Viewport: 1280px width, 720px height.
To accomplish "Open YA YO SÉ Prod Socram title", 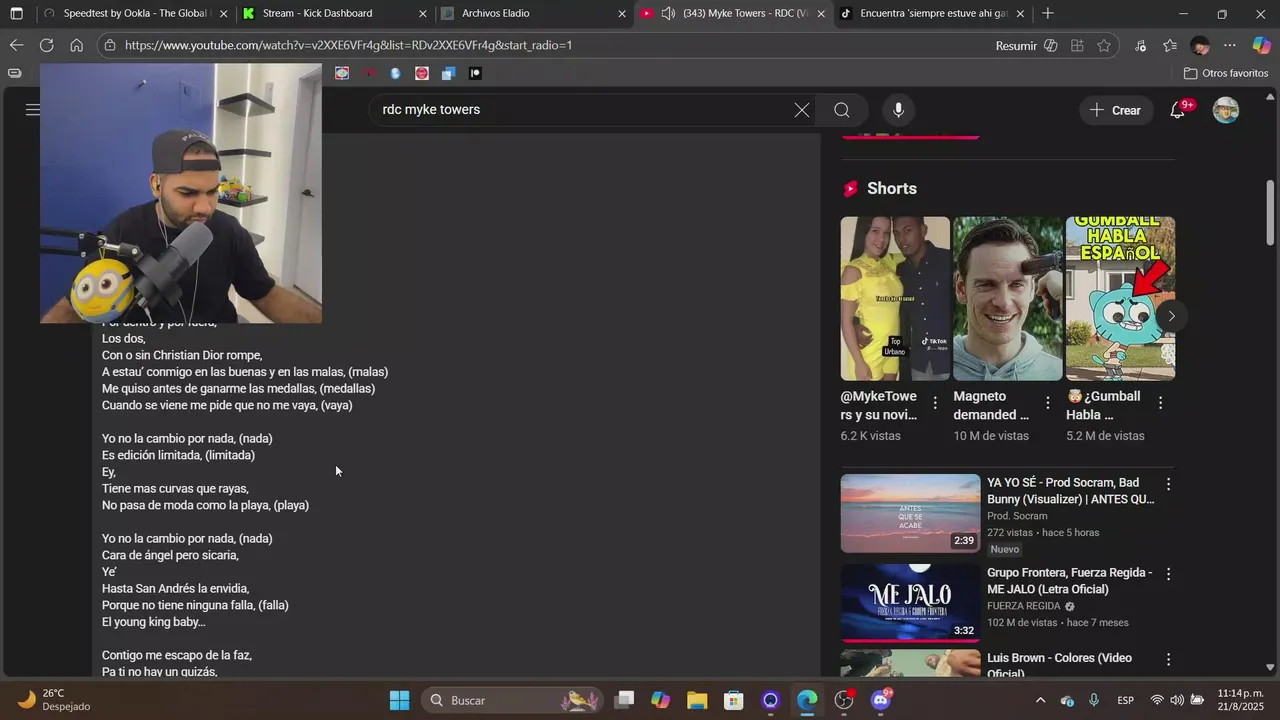I will 1071,491.
